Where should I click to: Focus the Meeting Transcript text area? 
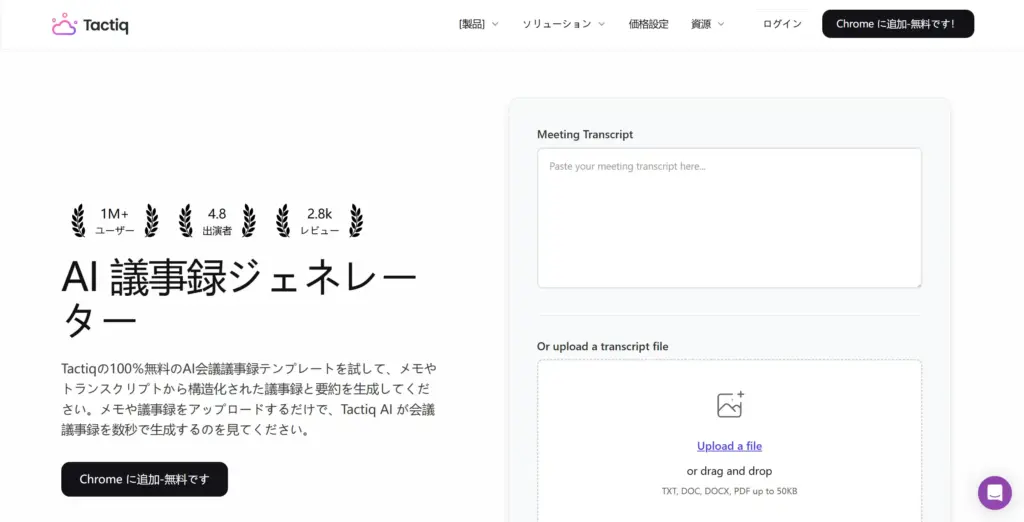(x=729, y=218)
